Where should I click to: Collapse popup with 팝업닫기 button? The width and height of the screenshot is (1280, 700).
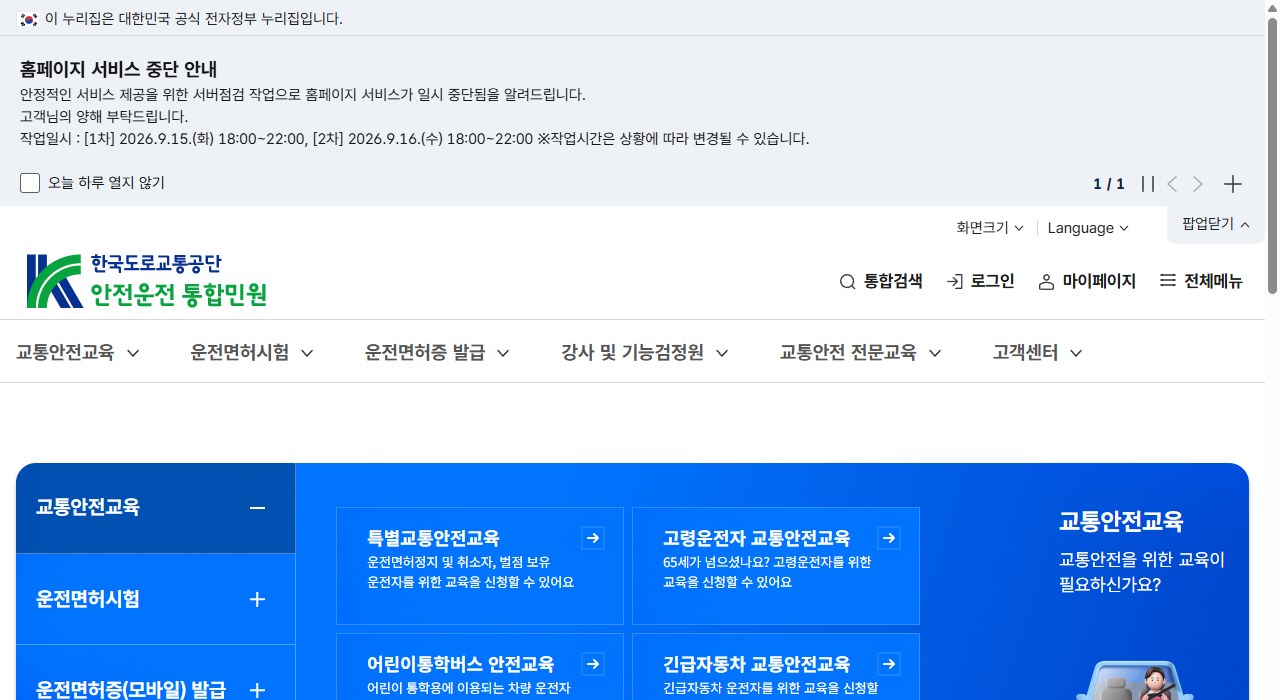(1216, 224)
